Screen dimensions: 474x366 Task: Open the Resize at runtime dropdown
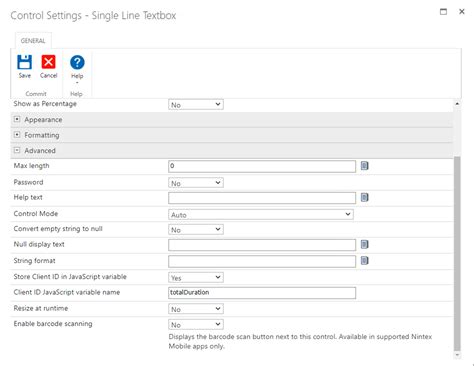[x=196, y=309]
